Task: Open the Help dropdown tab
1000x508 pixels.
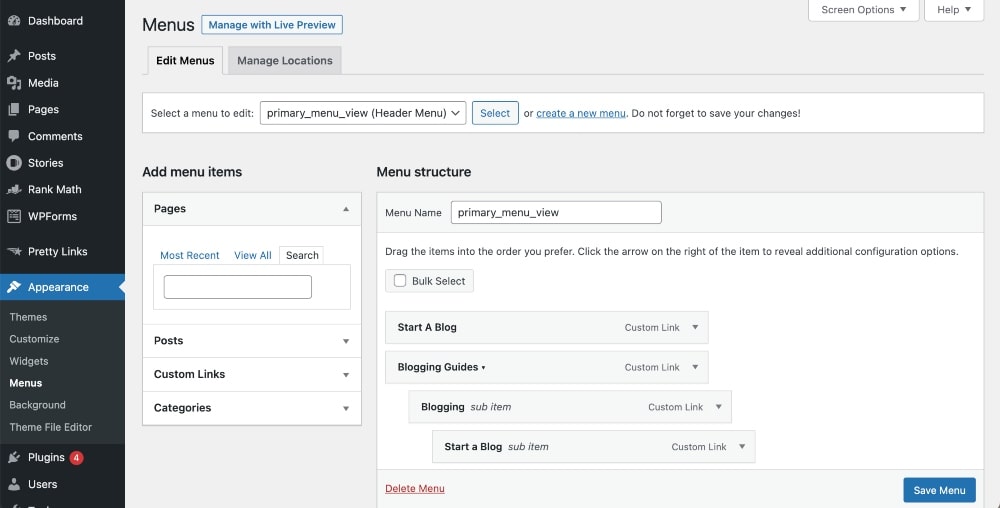Action: tap(954, 10)
